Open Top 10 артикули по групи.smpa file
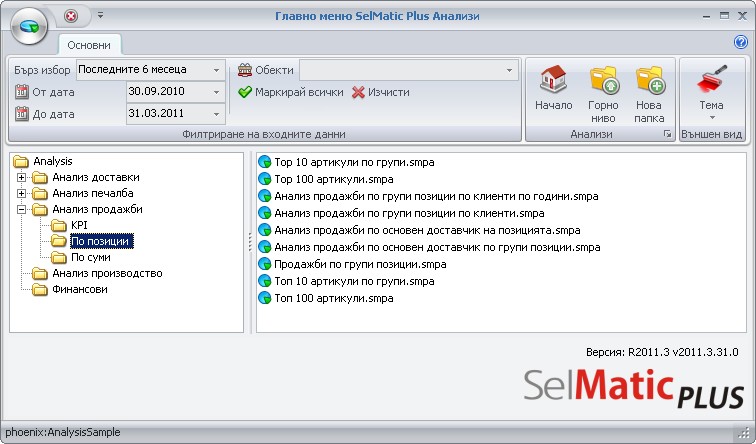This screenshot has width=756, height=444. (x=354, y=162)
